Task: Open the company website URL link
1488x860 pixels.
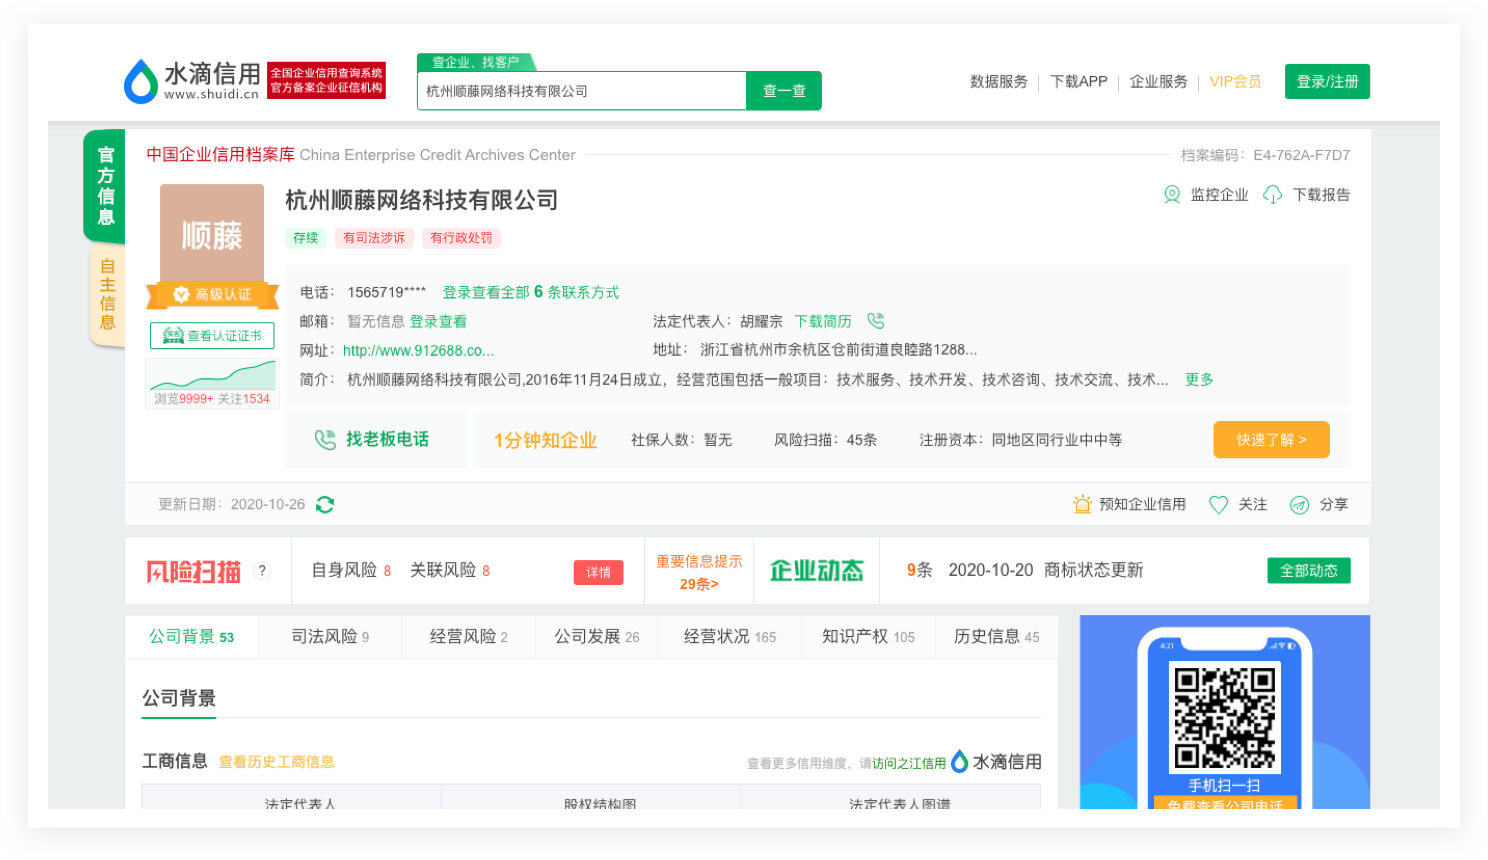Action: [418, 350]
